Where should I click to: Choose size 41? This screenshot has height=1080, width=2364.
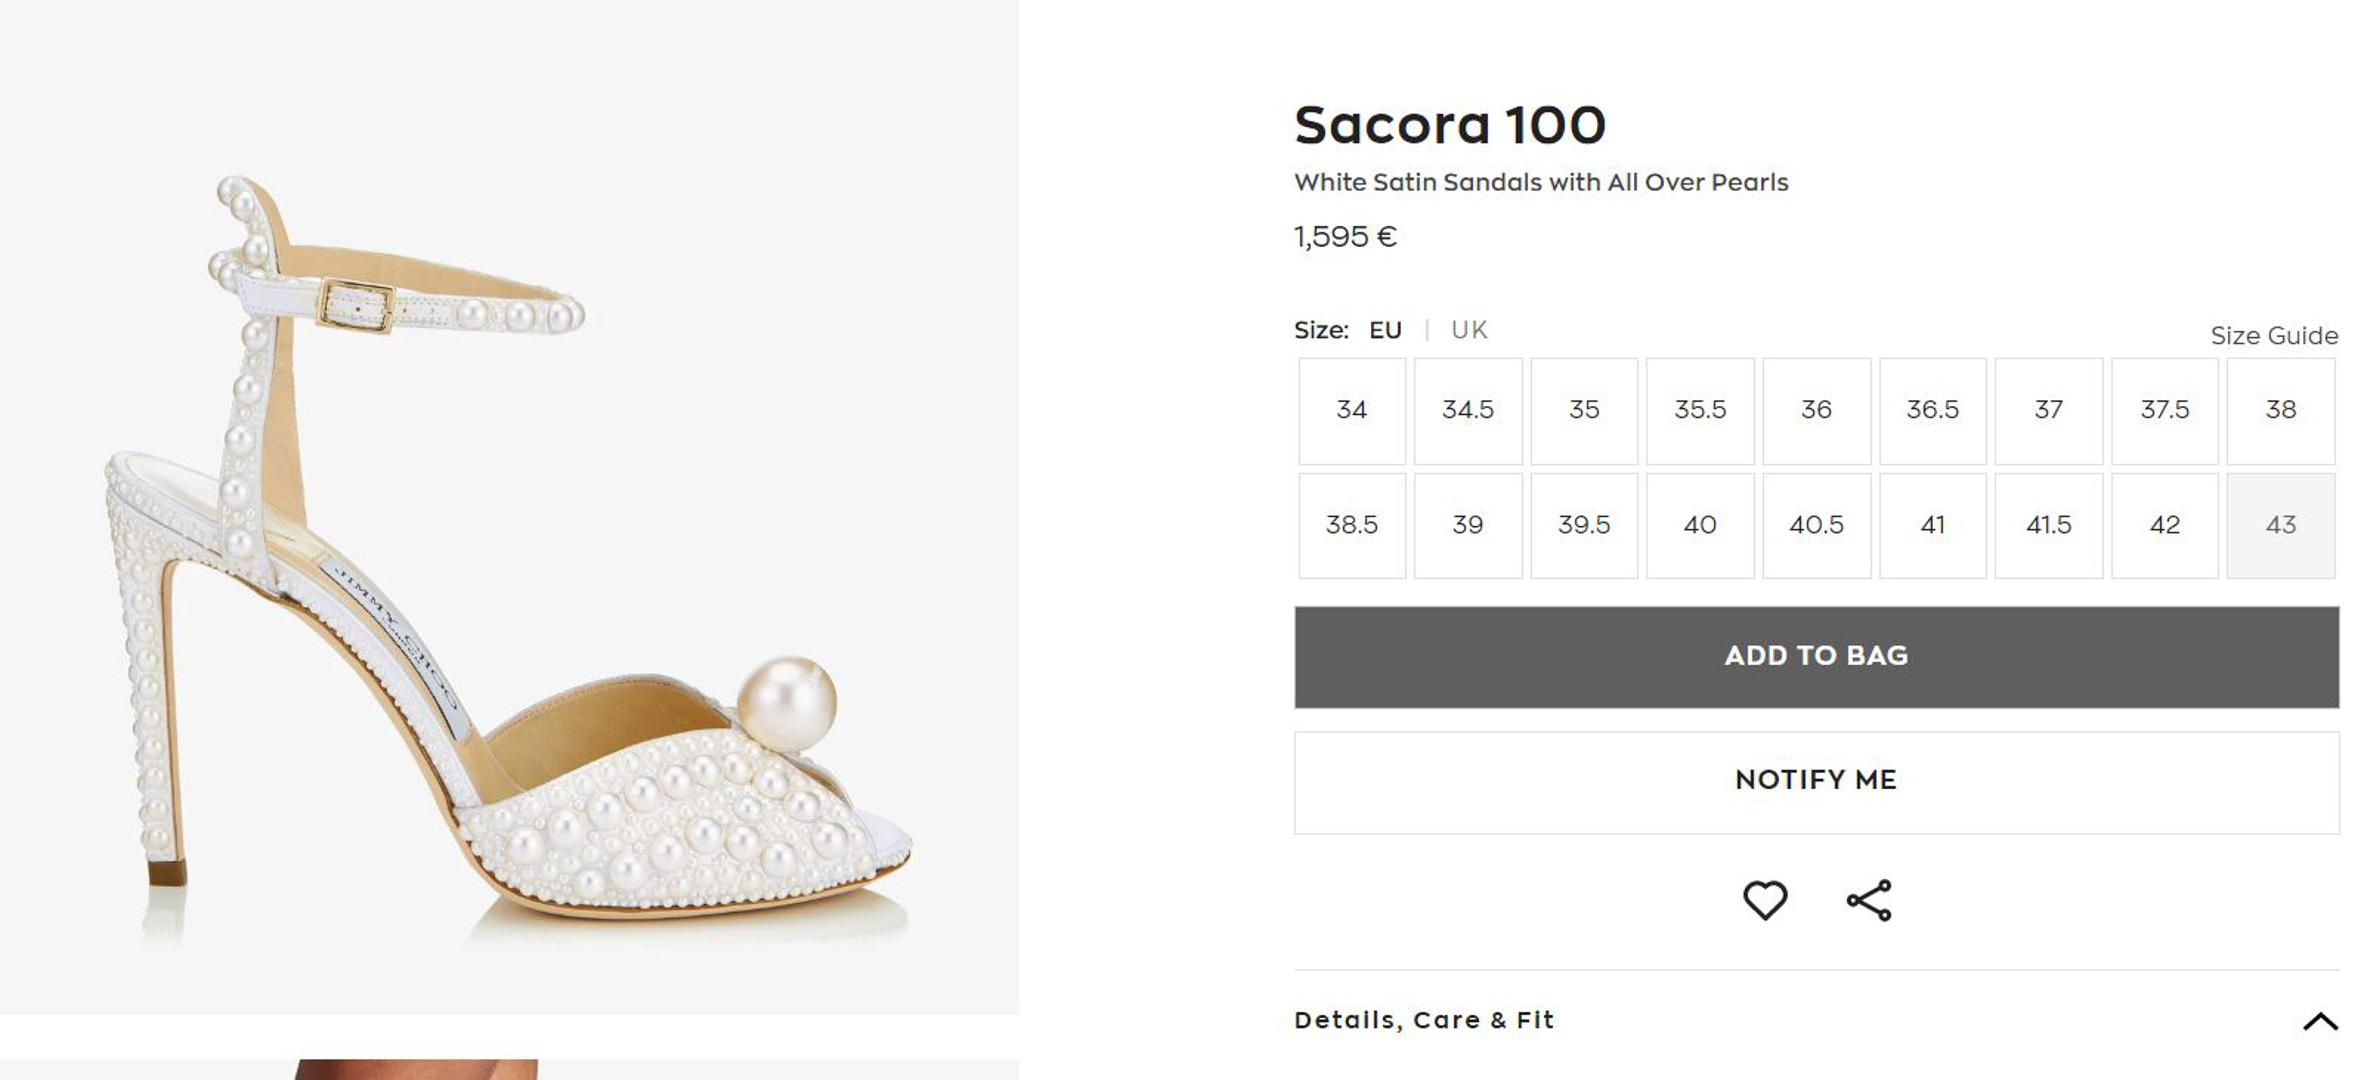(x=1932, y=526)
